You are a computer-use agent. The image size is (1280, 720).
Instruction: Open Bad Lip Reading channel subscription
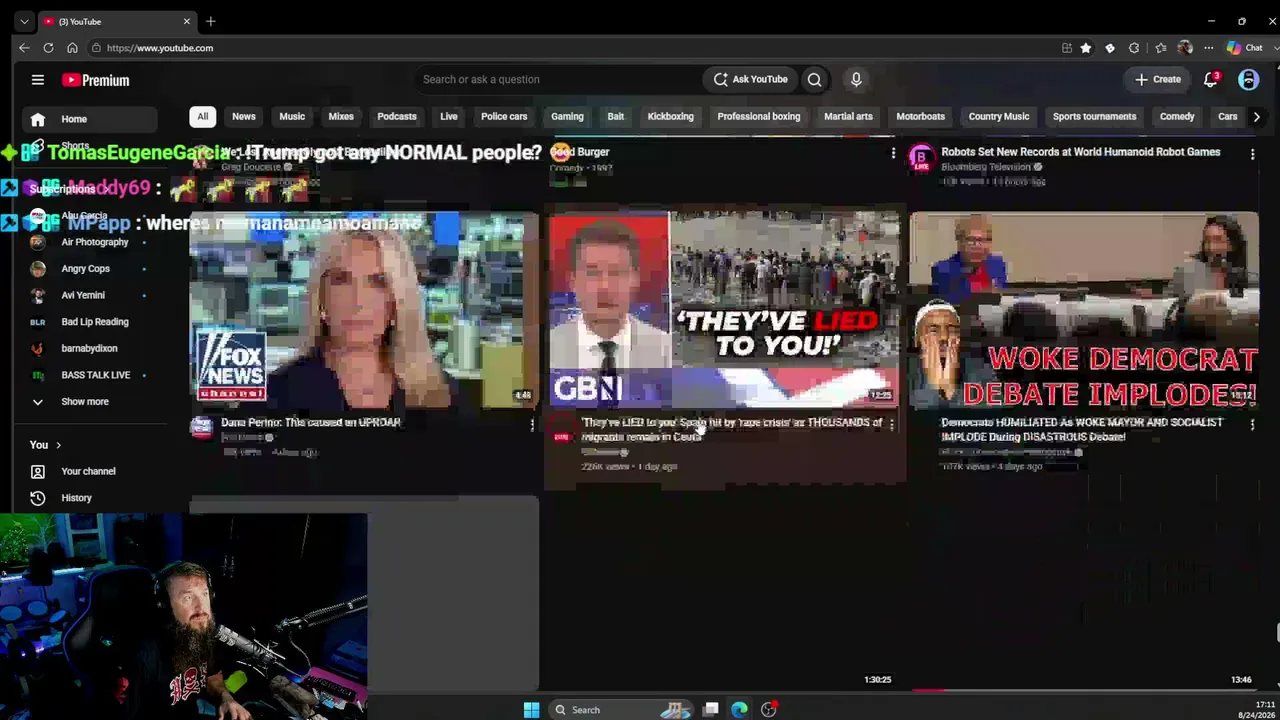[88, 322]
